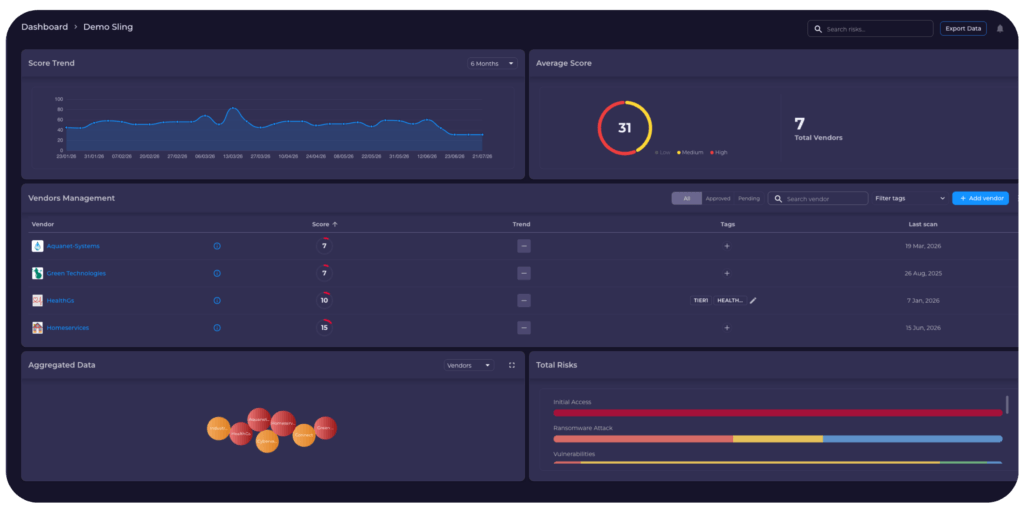
Task: Go to Dashboard breadcrumb
Action: pos(44,27)
